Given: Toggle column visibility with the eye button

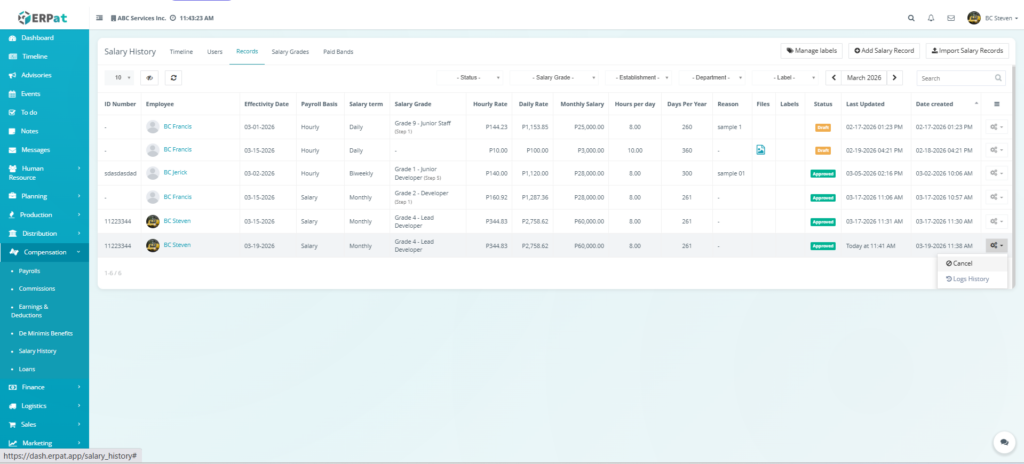Looking at the screenshot, I should click(x=149, y=77).
